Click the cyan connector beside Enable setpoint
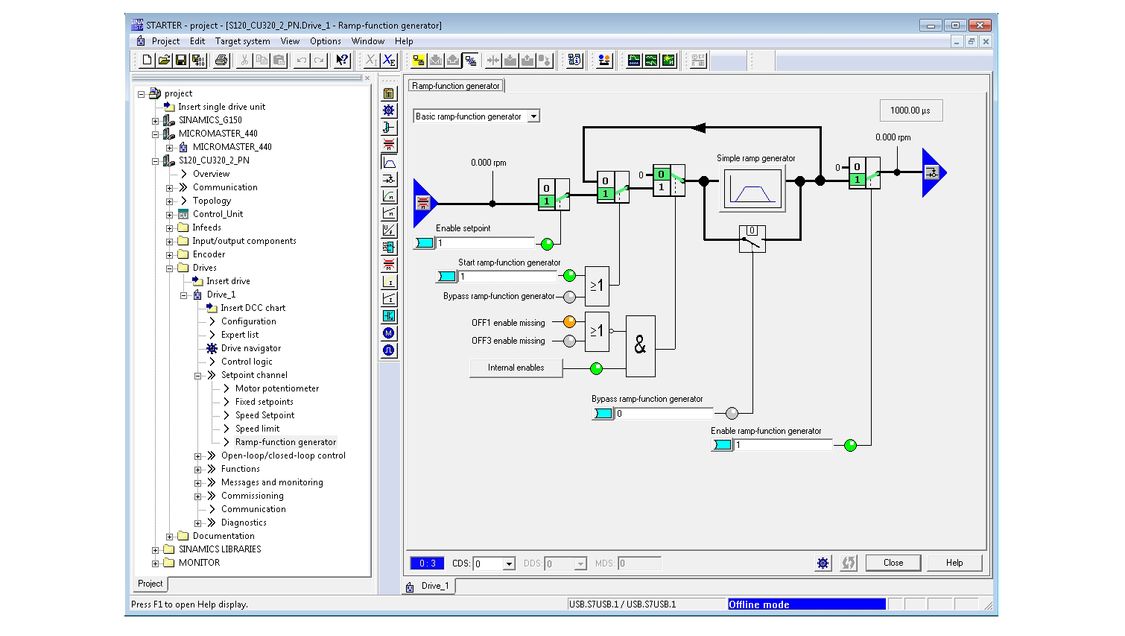1125x636 pixels. click(425, 243)
